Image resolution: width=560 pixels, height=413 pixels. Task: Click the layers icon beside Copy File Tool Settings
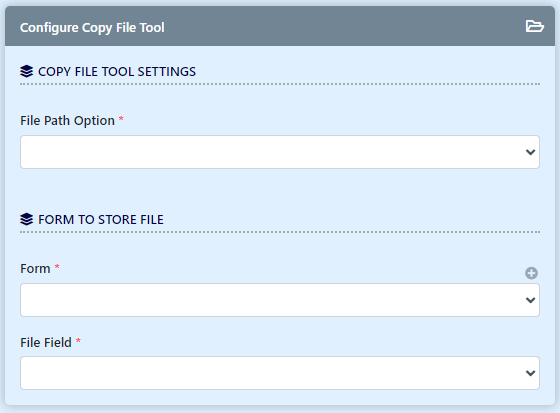[x=26, y=71]
